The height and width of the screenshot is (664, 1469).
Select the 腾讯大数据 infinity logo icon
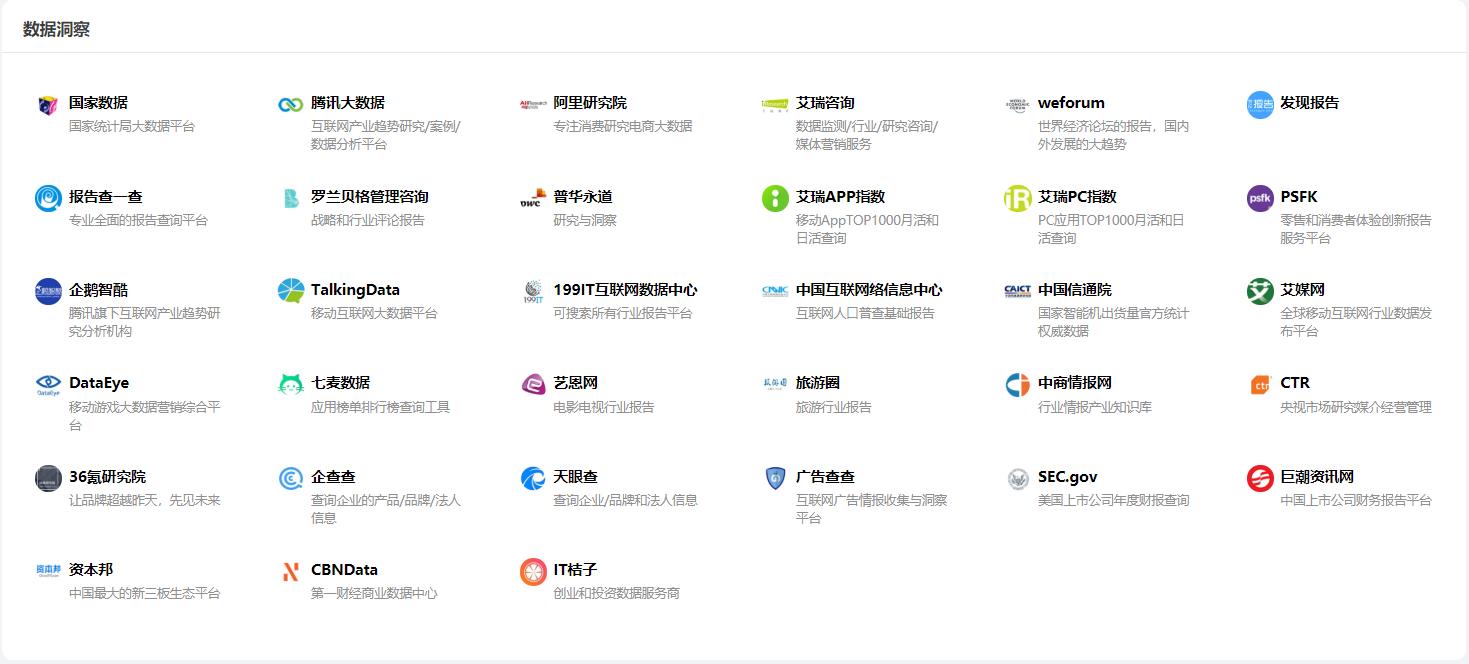click(x=290, y=102)
